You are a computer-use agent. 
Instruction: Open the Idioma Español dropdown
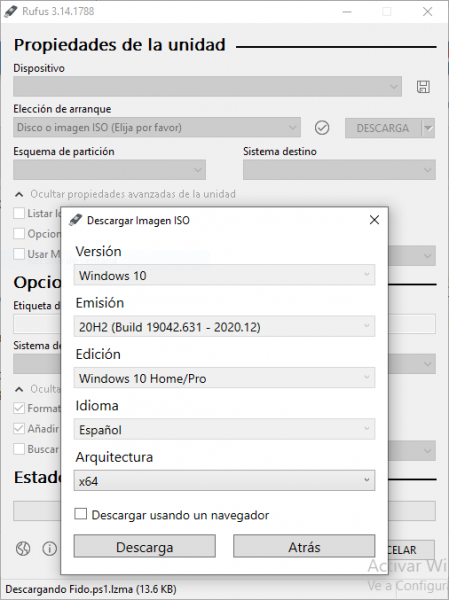coord(224,429)
